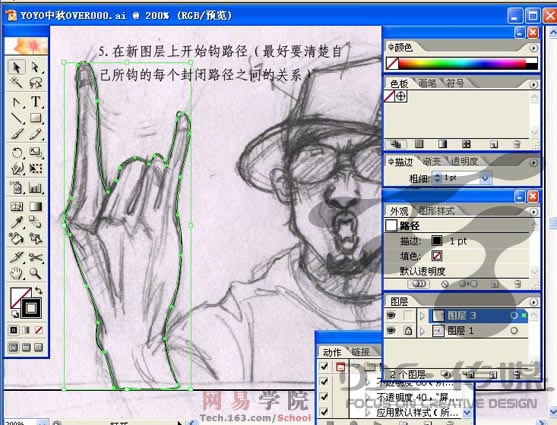
Task: Toggle the lock on 图层 1
Action: click(x=408, y=331)
